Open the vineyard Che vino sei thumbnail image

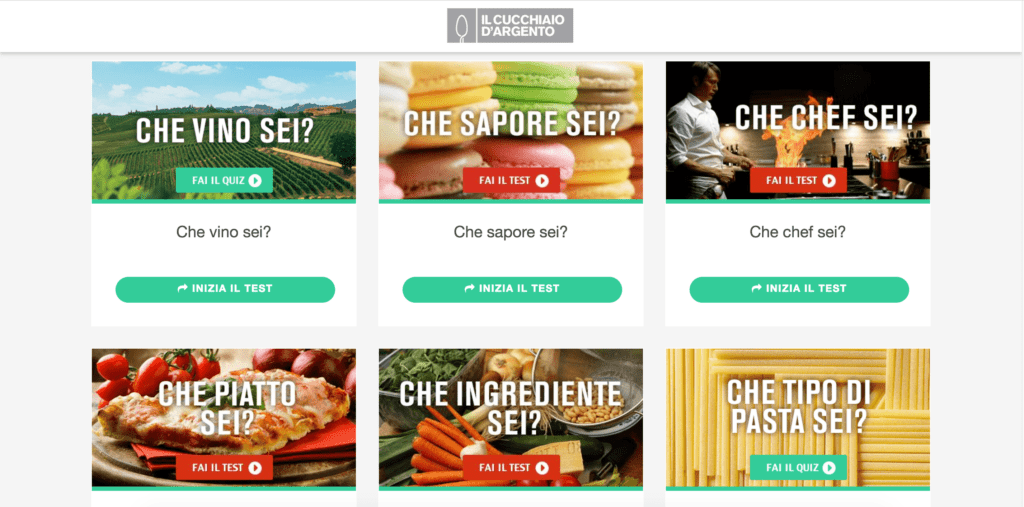pos(224,131)
